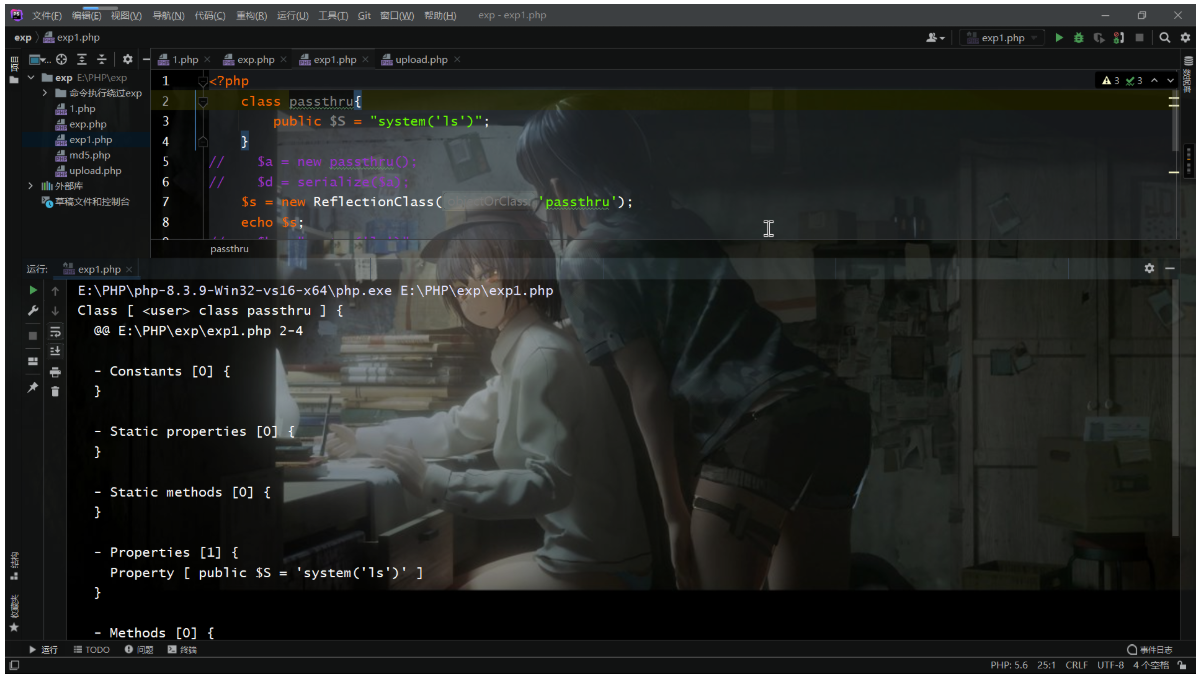Open the 工具(T) menu
1196x679 pixels.
point(333,15)
